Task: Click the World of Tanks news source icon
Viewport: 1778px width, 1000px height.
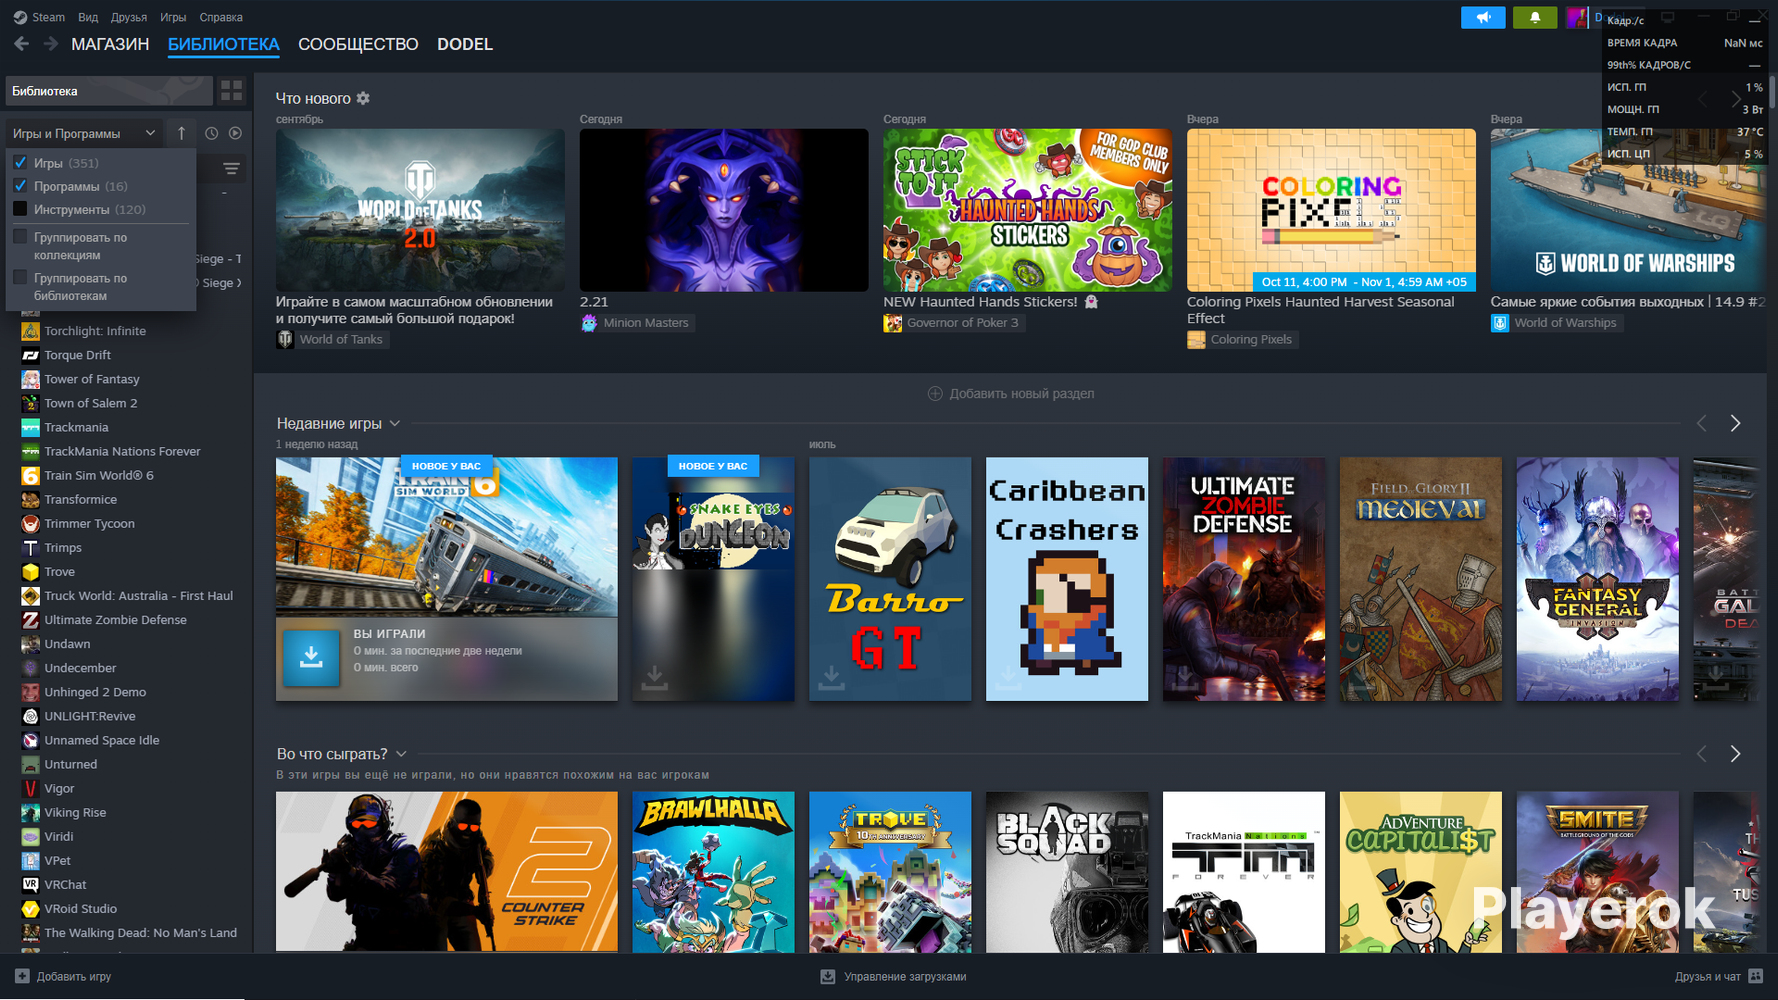Action: 285,339
